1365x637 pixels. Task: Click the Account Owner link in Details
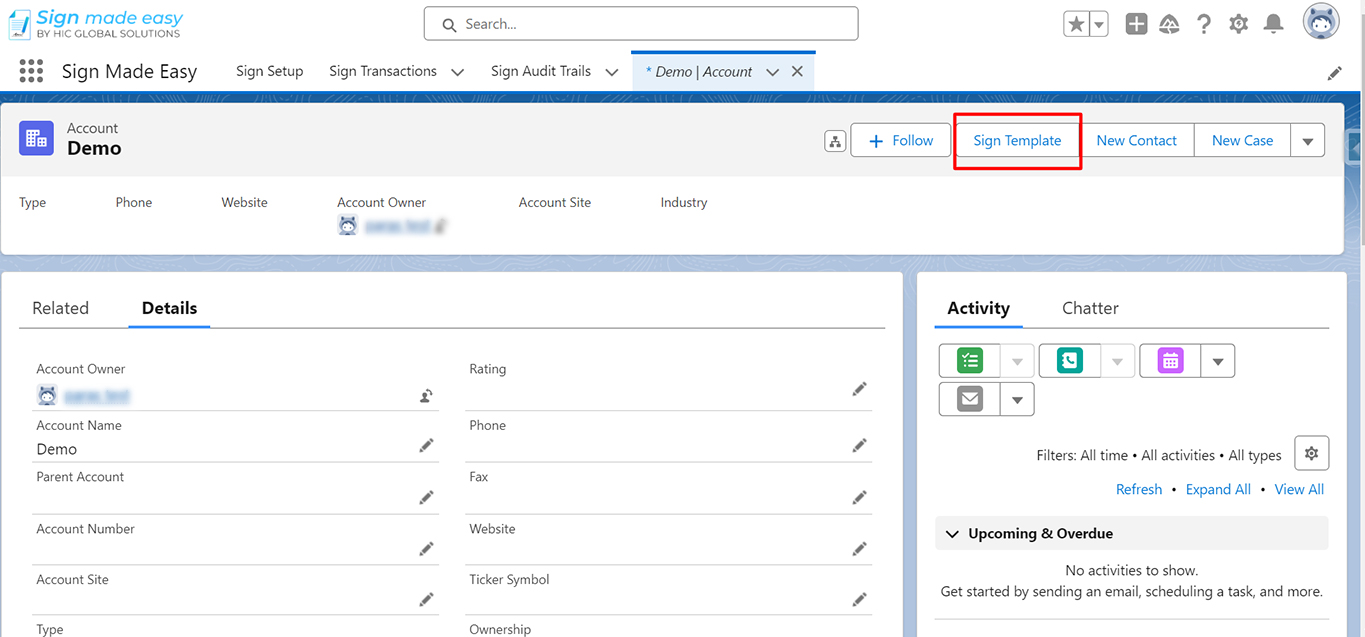coord(97,396)
